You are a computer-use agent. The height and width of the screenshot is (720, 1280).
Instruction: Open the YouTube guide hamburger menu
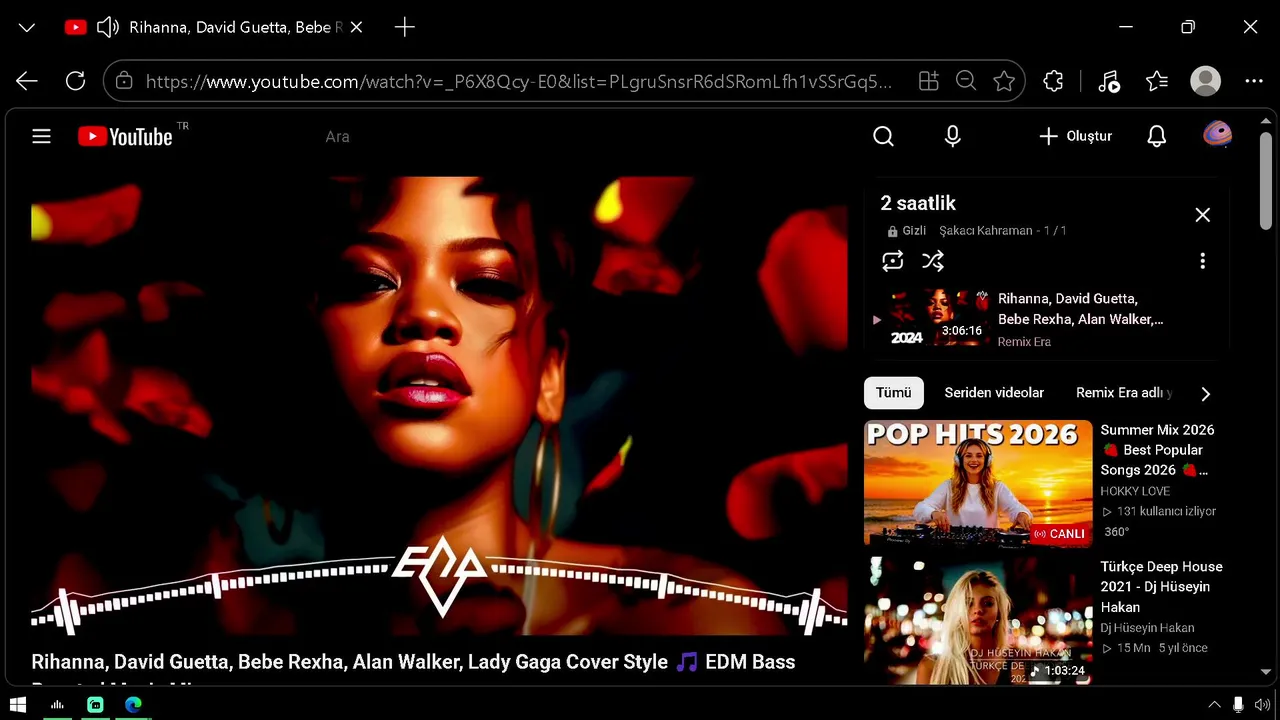tap(41, 136)
